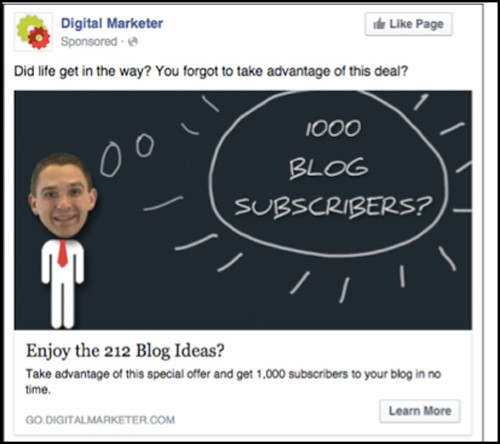
Task: Open the headline Enjoy the 212 Blog Ideas?
Action: click(125, 351)
